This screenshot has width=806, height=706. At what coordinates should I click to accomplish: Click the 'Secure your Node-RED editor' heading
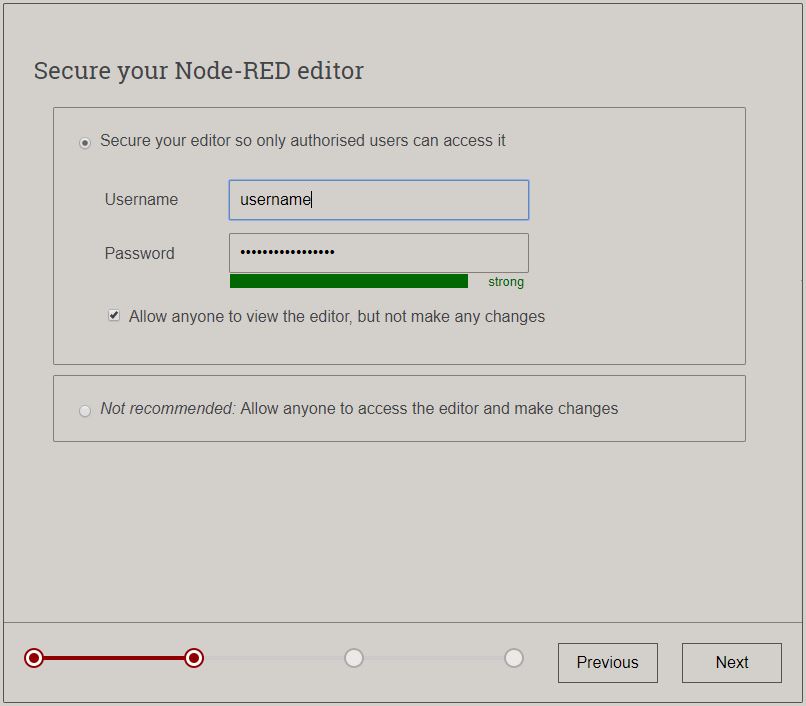(198, 71)
